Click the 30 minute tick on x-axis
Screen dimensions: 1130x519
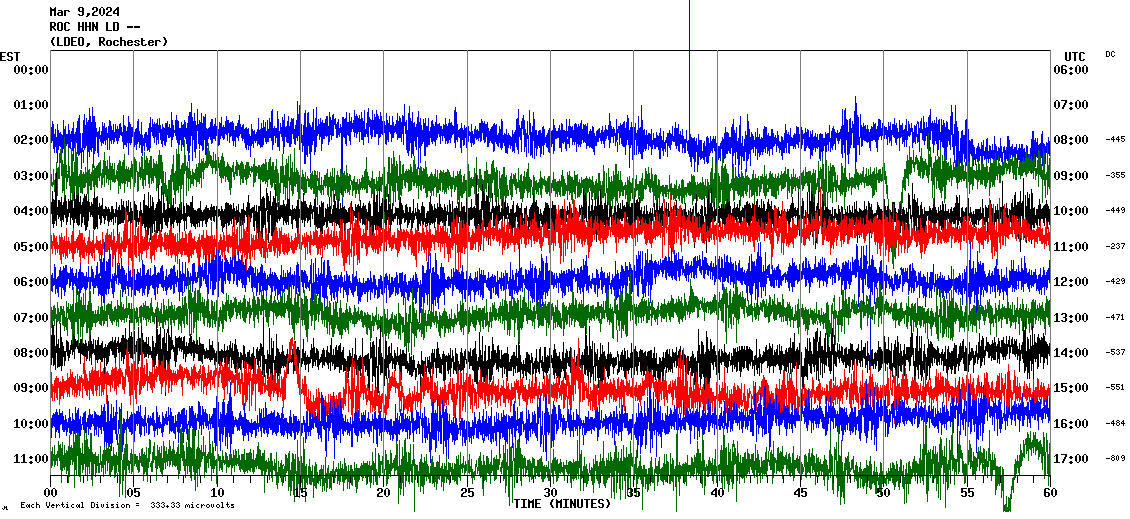pos(550,493)
